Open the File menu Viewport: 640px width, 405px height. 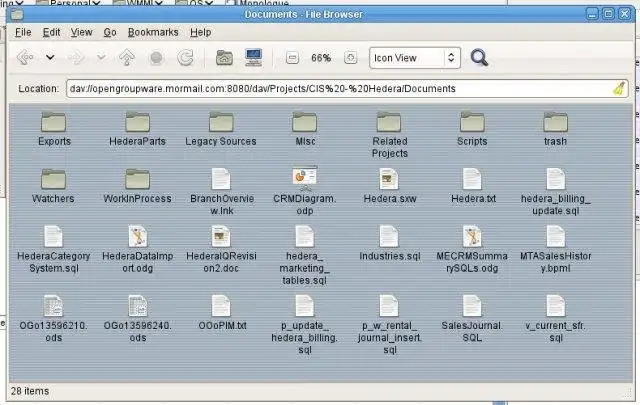tap(23, 32)
